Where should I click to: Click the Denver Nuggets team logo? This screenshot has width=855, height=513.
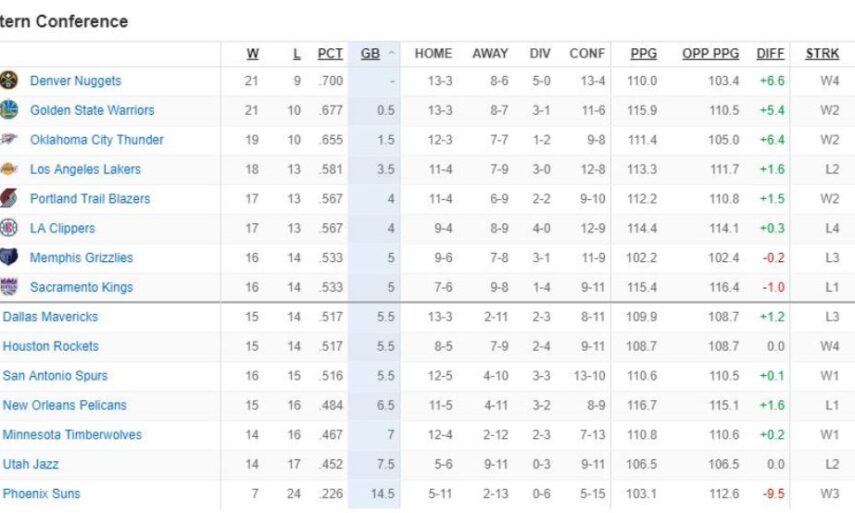click(9, 81)
